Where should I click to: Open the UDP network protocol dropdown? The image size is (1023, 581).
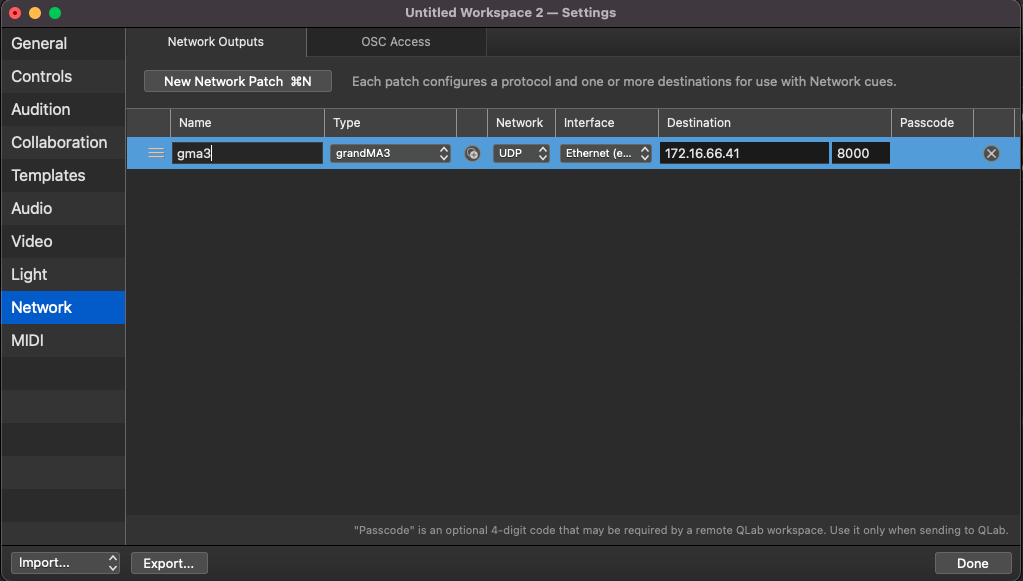pyautogui.click(x=521, y=153)
